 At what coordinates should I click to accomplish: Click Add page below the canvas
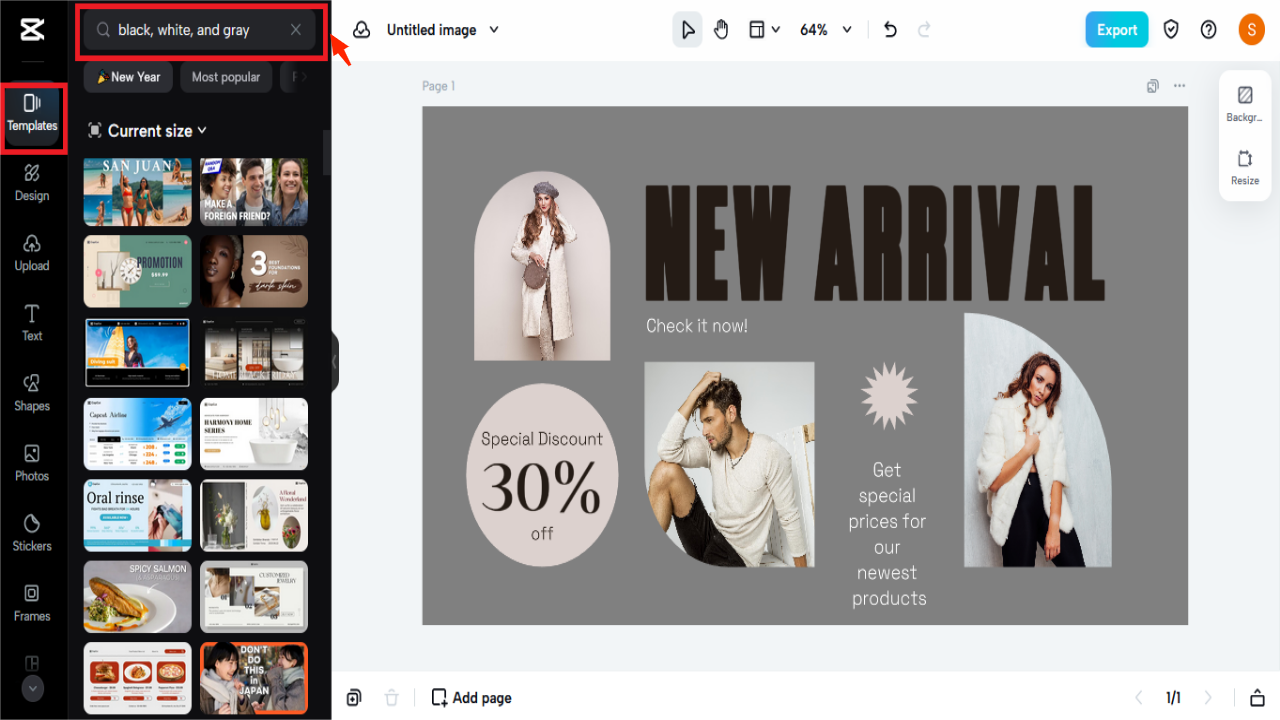471,697
